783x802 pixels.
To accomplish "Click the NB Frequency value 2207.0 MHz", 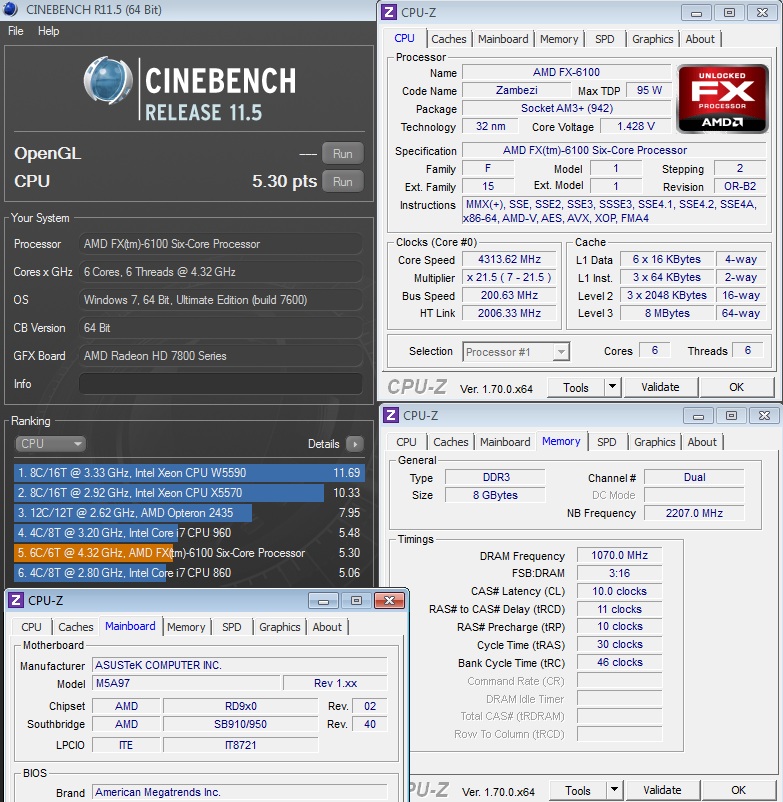I will click(694, 513).
